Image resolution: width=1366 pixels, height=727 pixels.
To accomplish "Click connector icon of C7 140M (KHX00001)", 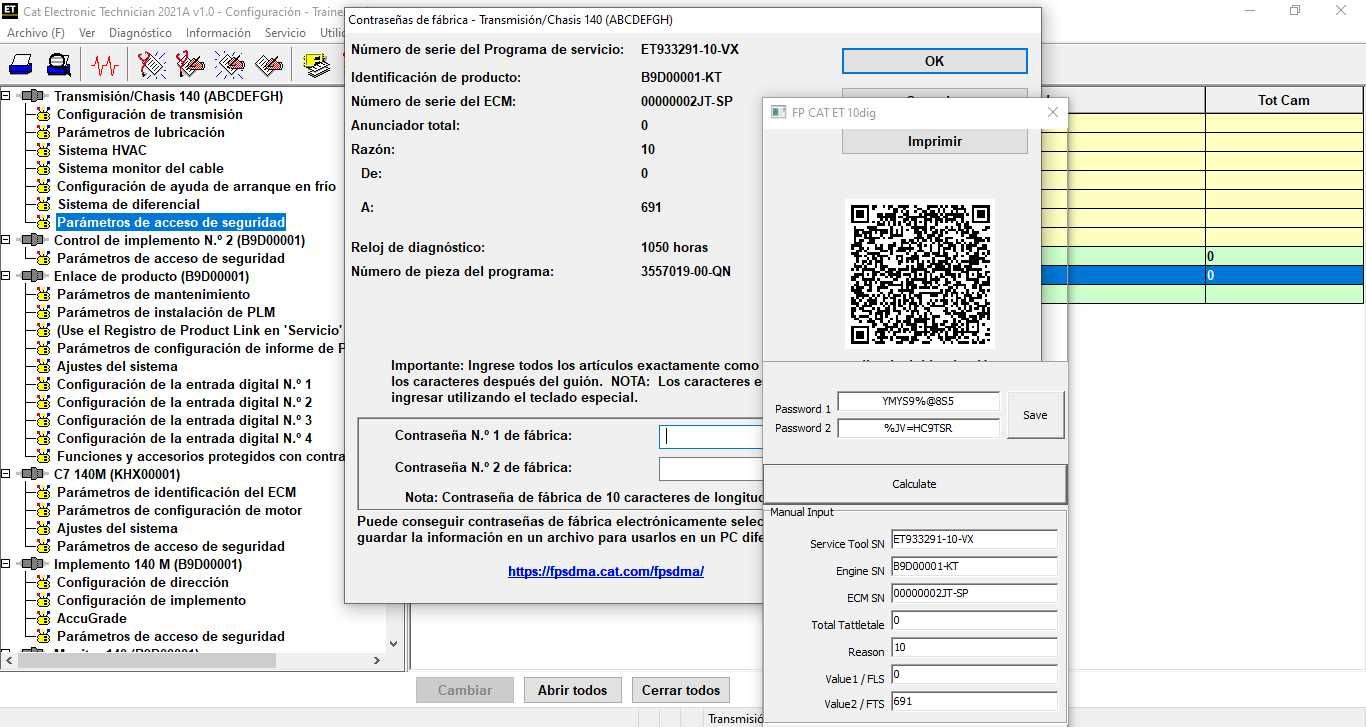I will 34,474.
